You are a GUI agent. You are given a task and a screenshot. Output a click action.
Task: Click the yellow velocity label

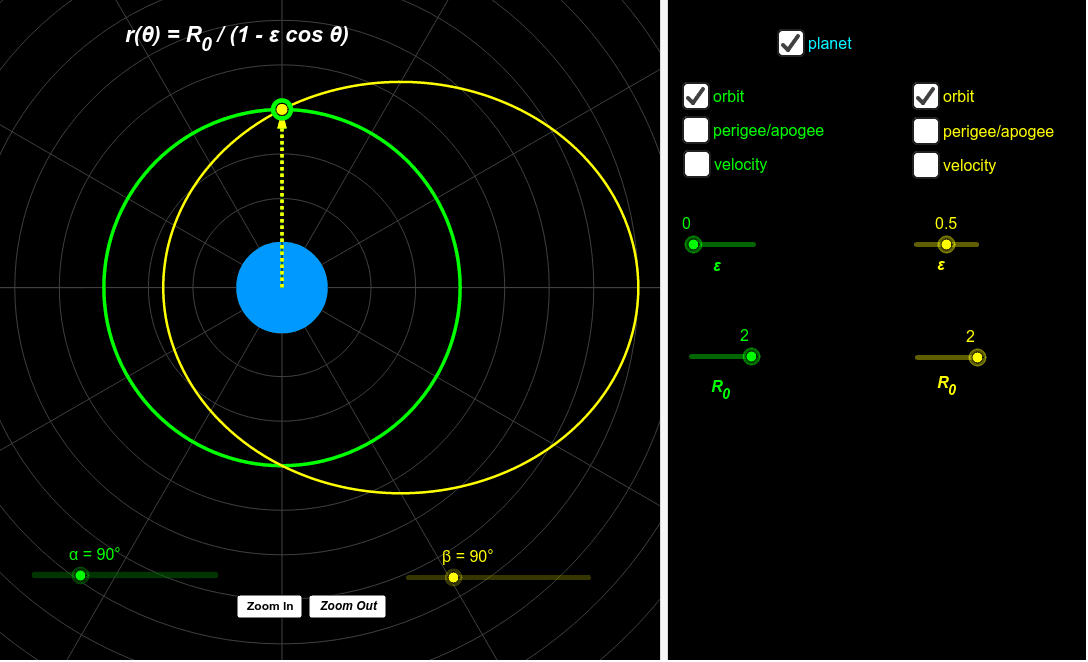(969, 165)
